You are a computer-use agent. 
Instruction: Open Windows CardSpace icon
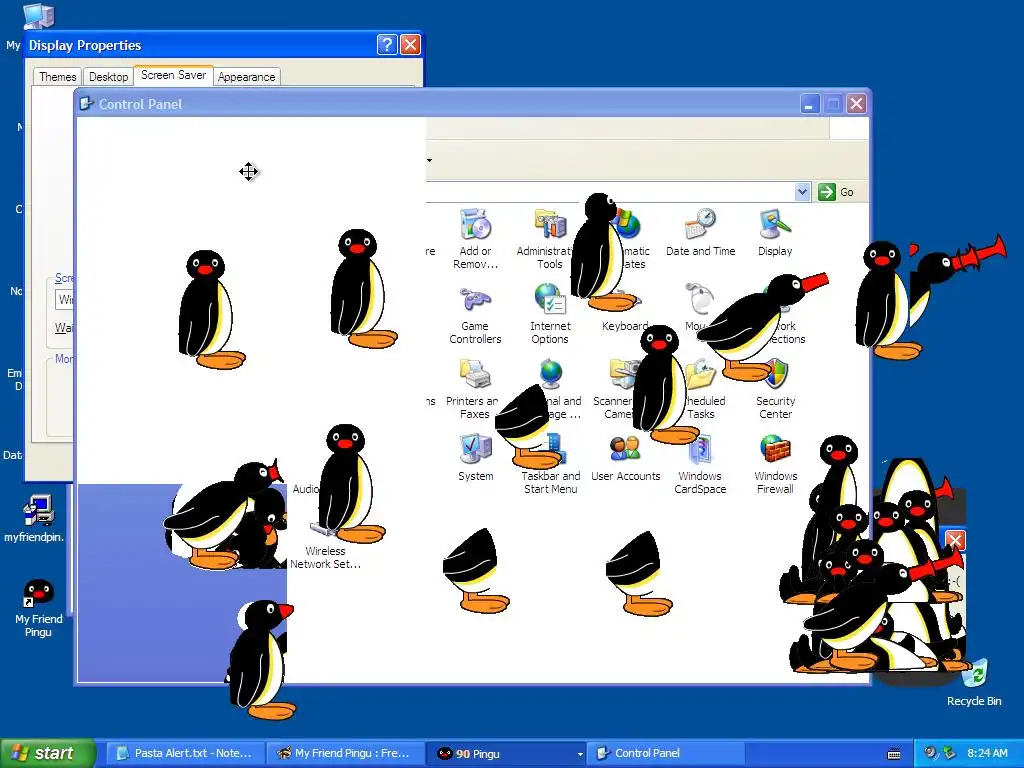700,451
